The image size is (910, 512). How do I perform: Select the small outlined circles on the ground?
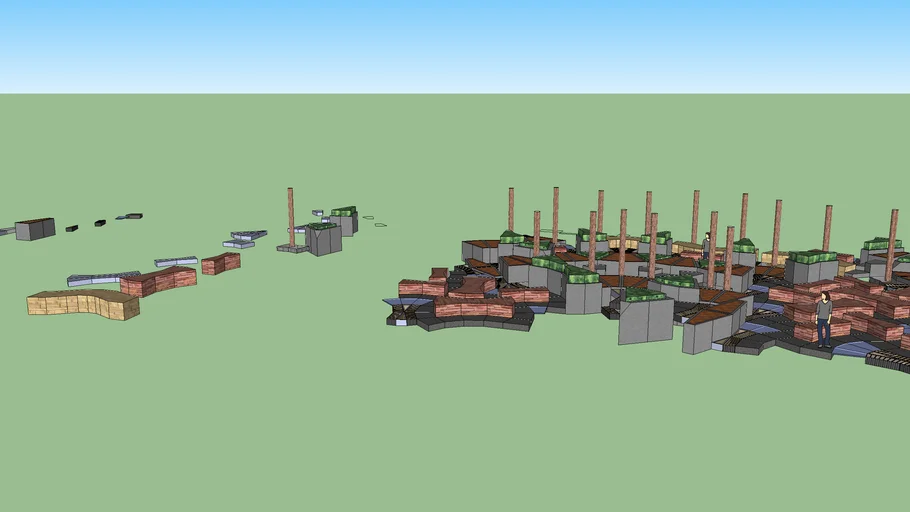(x=373, y=221)
